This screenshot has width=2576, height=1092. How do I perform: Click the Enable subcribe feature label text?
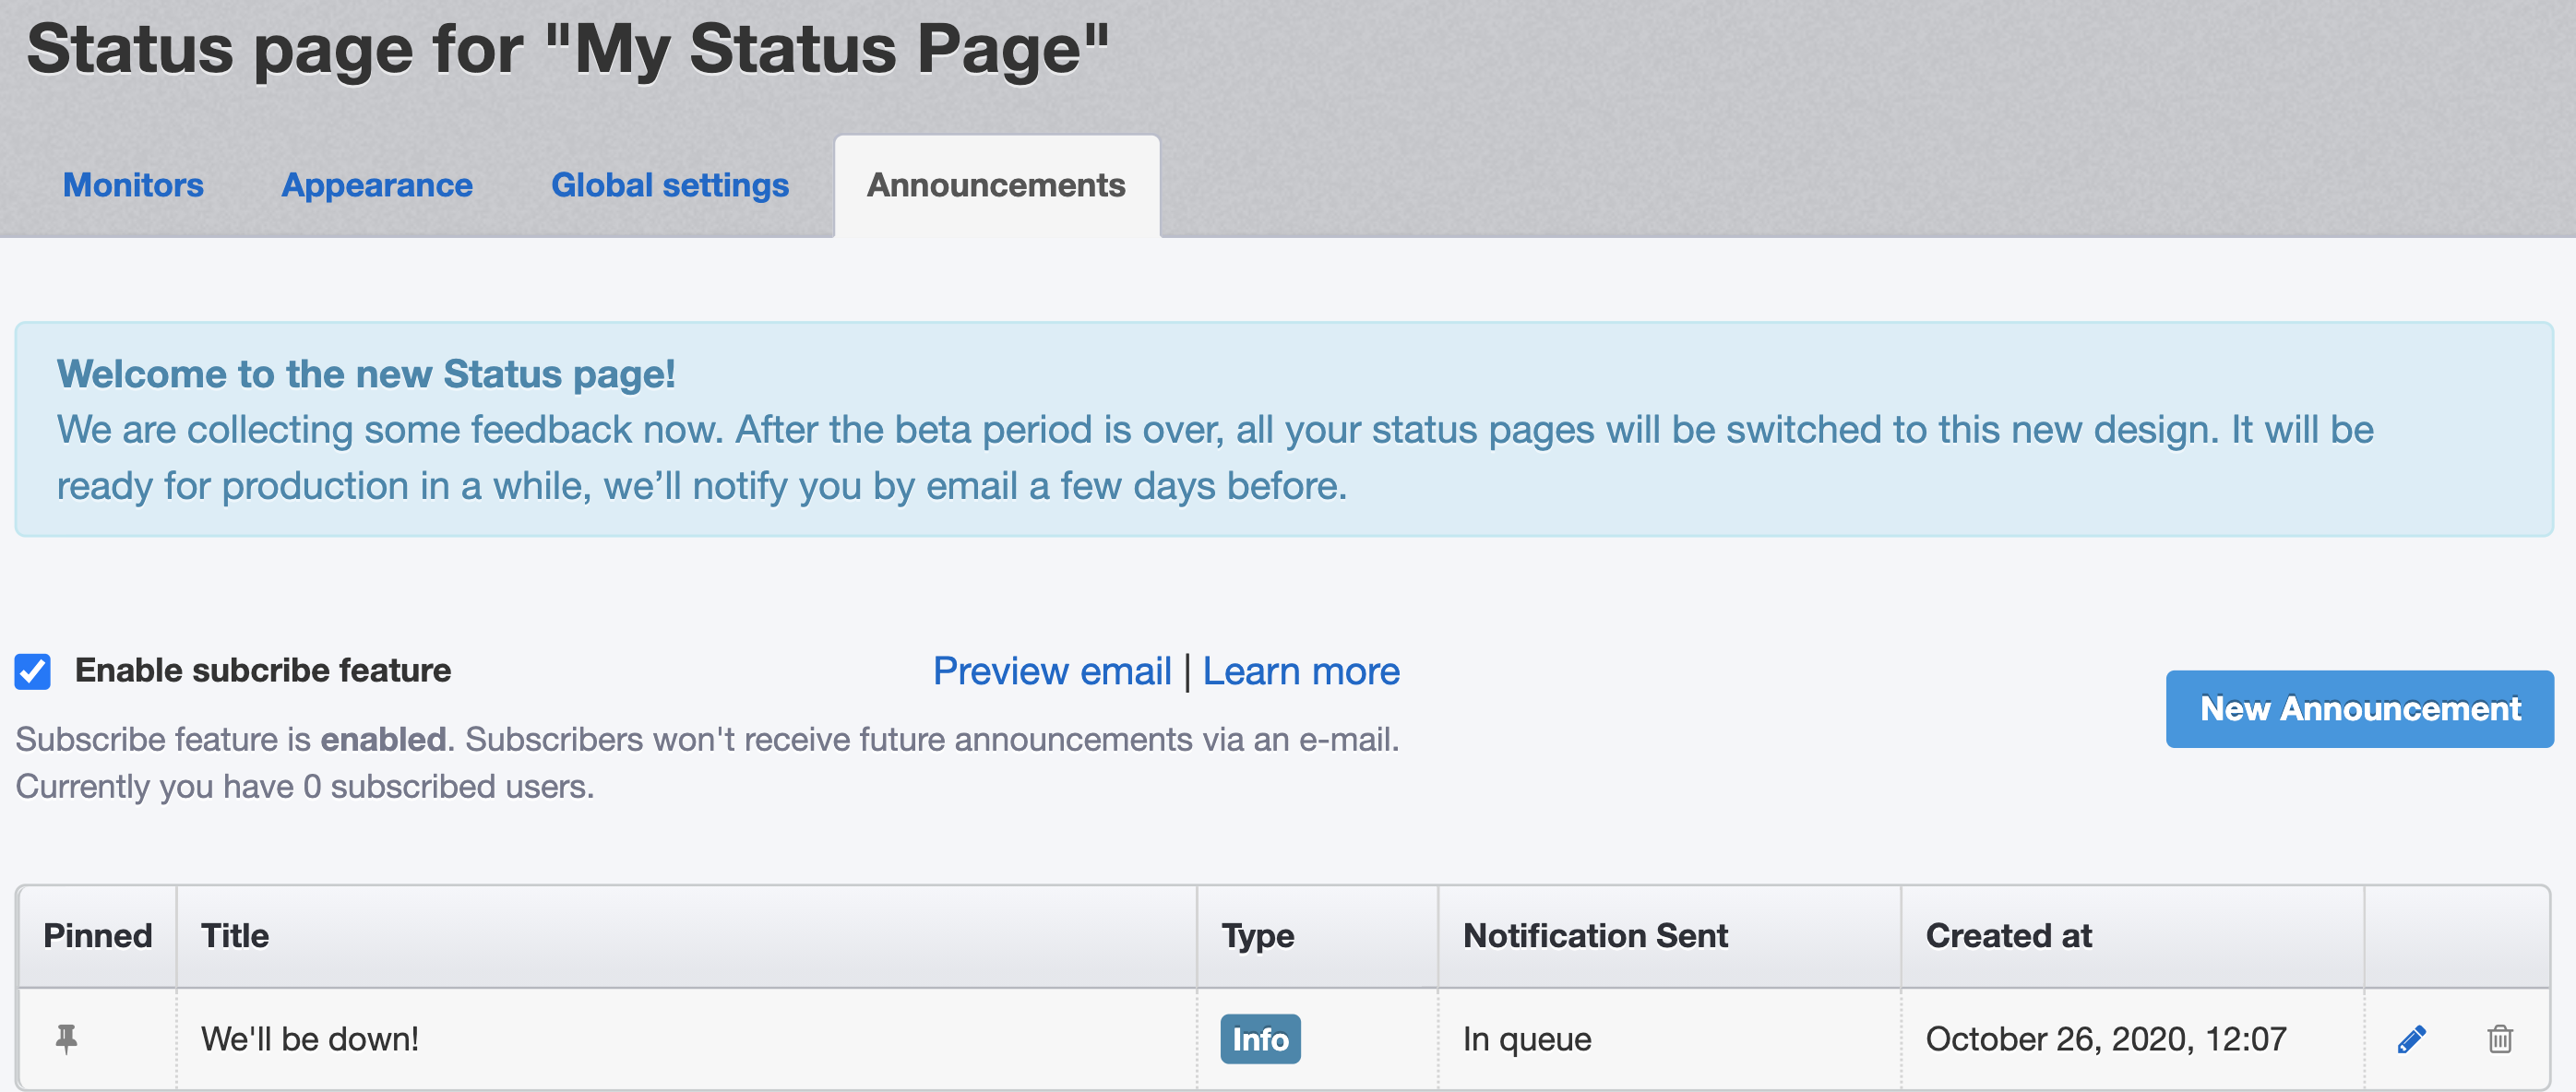(x=263, y=670)
